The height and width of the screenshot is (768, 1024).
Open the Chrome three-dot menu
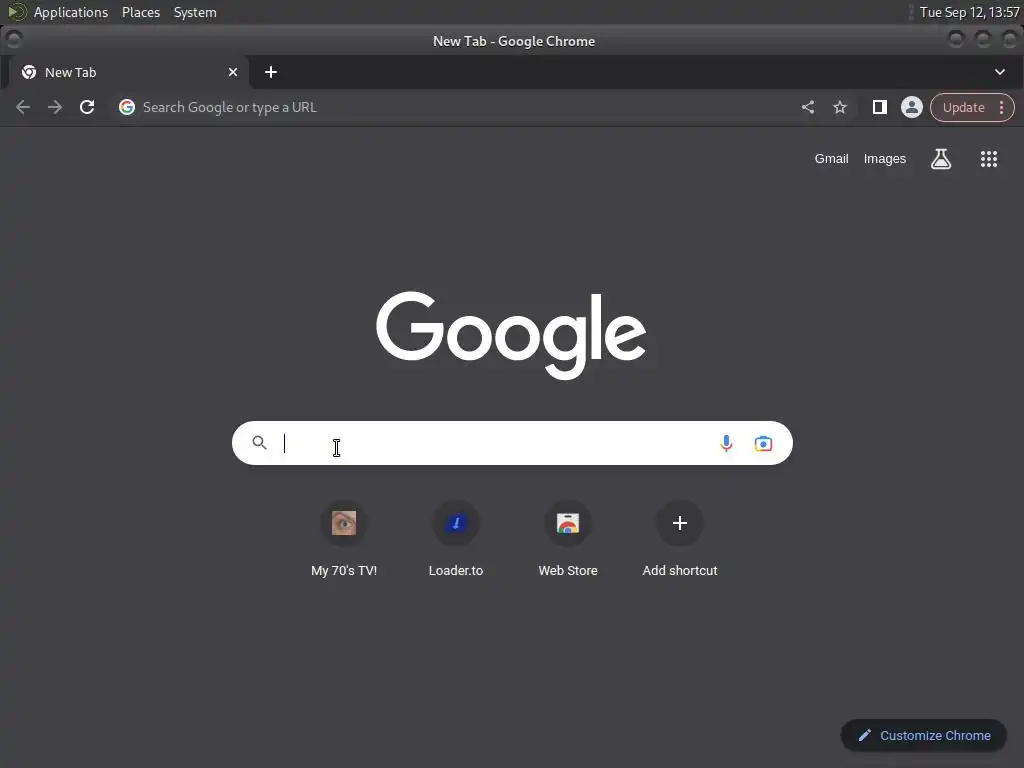coord(1001,108)
